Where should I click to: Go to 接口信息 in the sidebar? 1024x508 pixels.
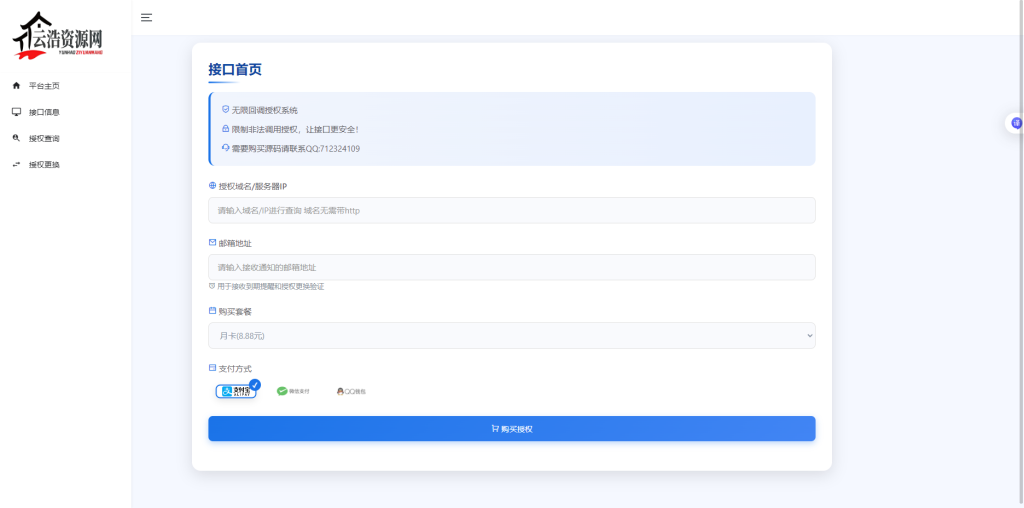coord(44,112)
